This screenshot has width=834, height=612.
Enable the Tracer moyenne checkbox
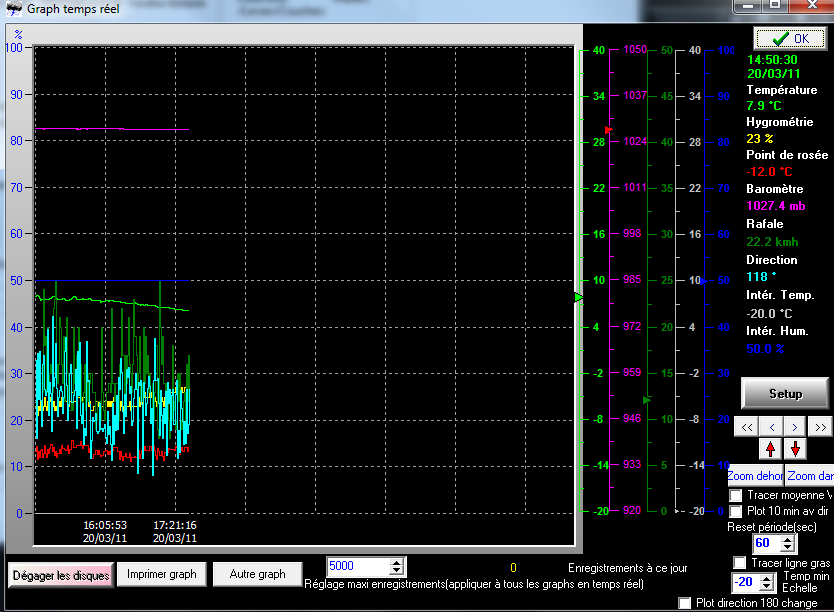[x=736, y=496]
